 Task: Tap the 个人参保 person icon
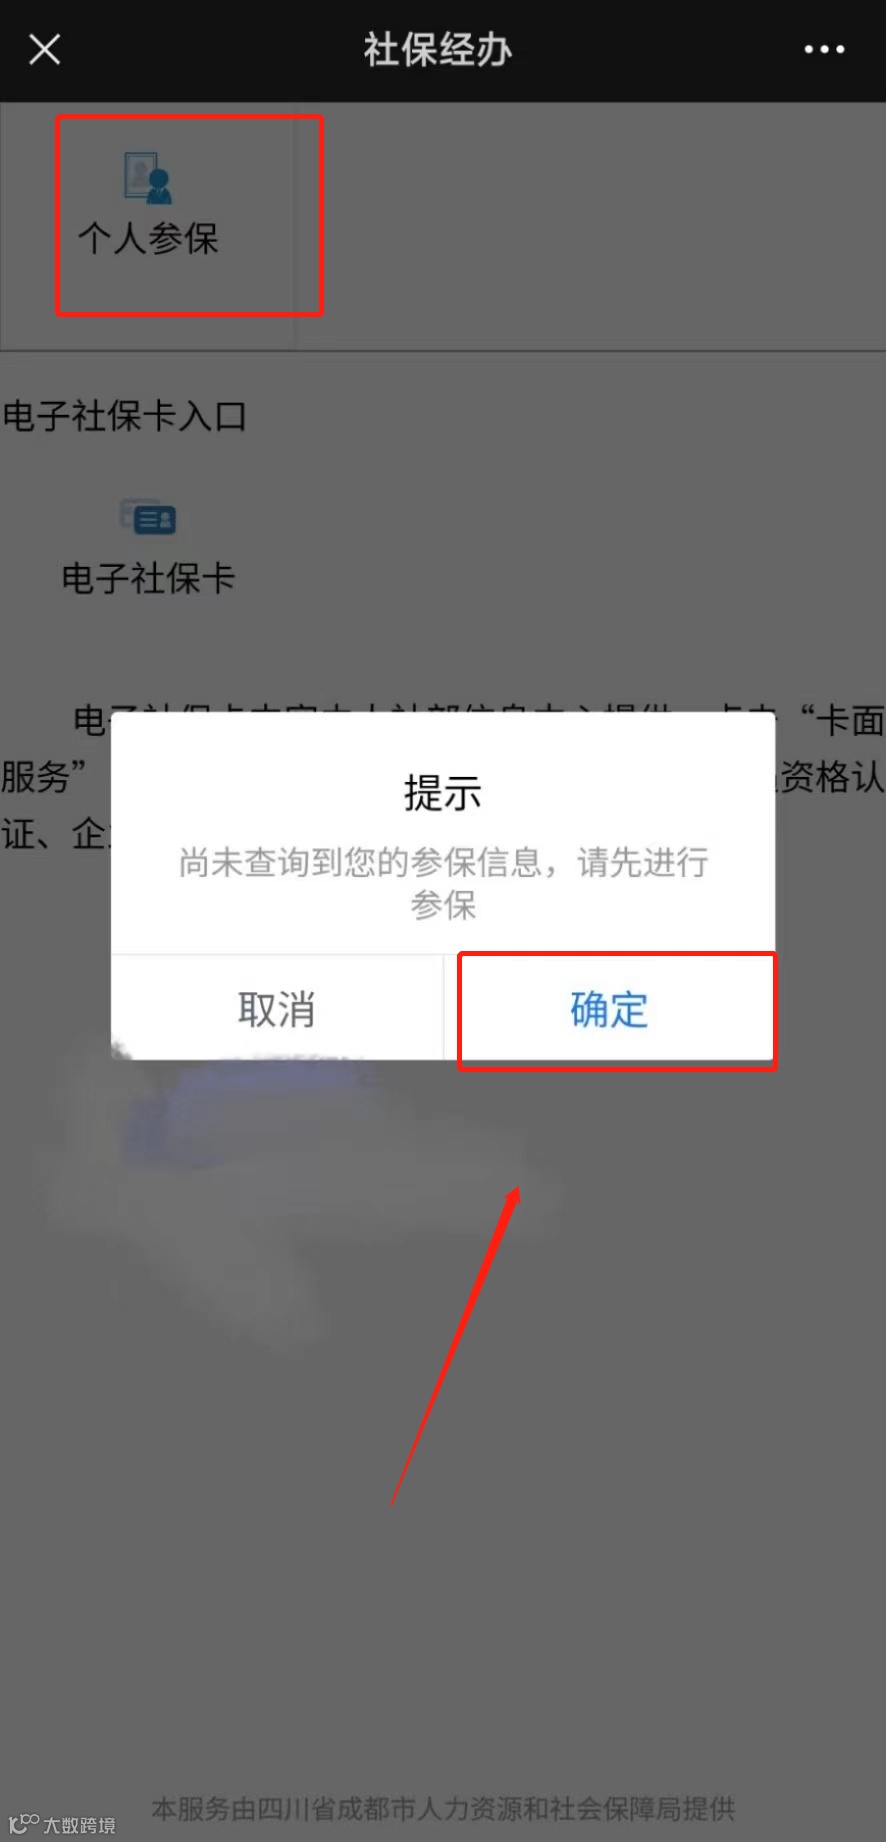[148, 178]
